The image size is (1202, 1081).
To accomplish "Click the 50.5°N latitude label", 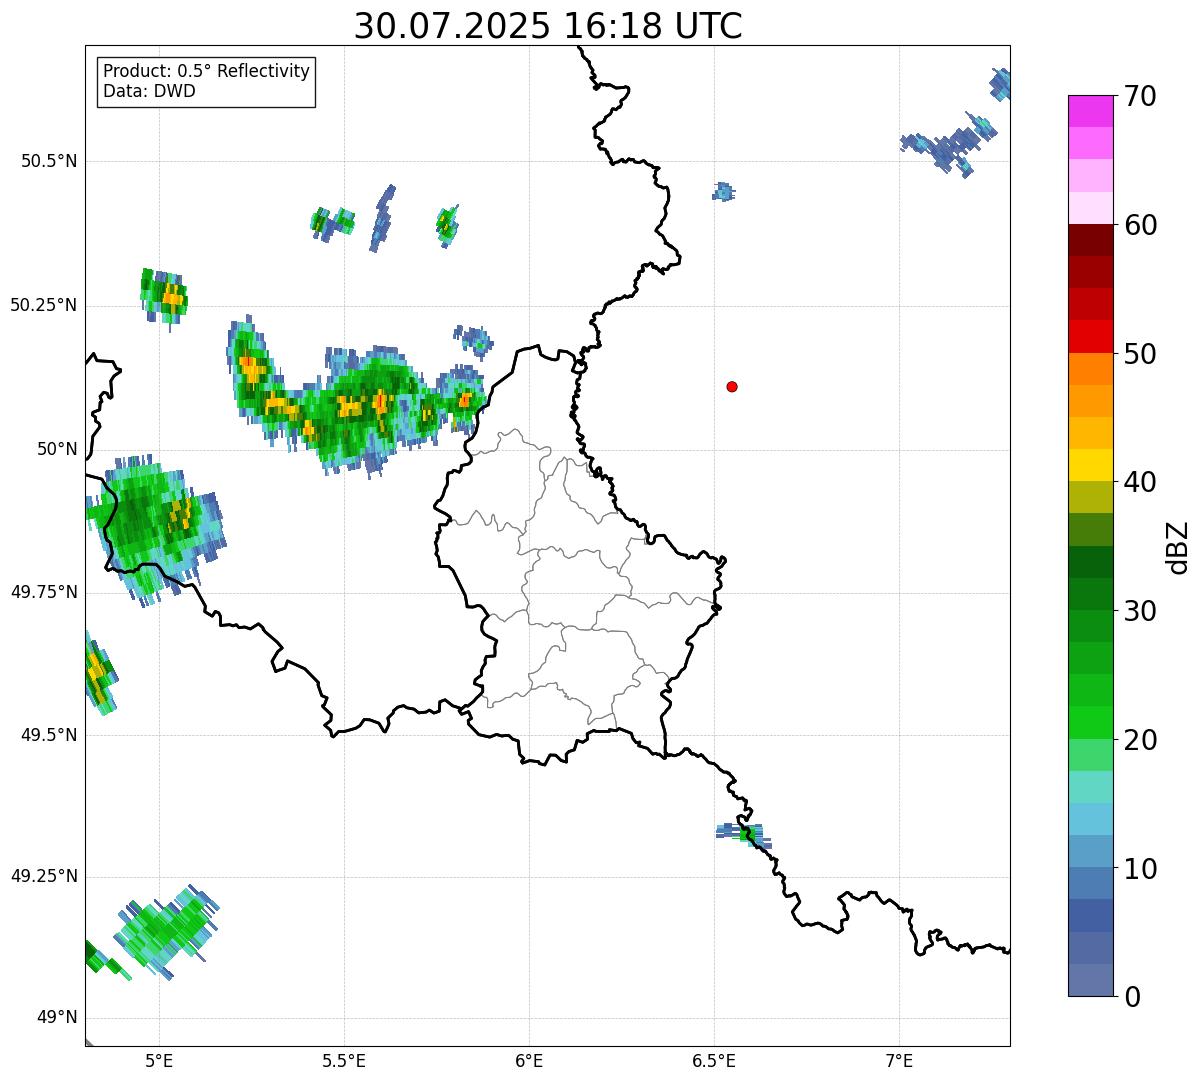I will (x=49, y=161).
